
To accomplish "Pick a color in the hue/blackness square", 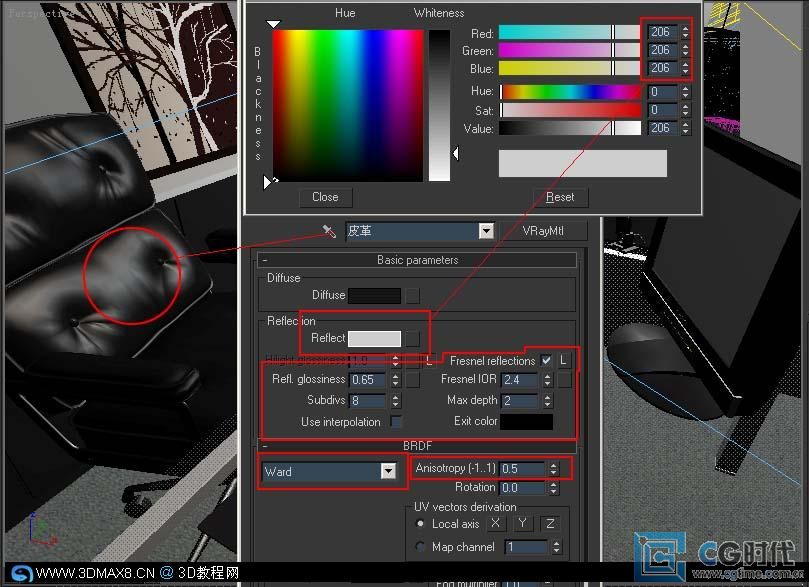I will pos(348,105).
